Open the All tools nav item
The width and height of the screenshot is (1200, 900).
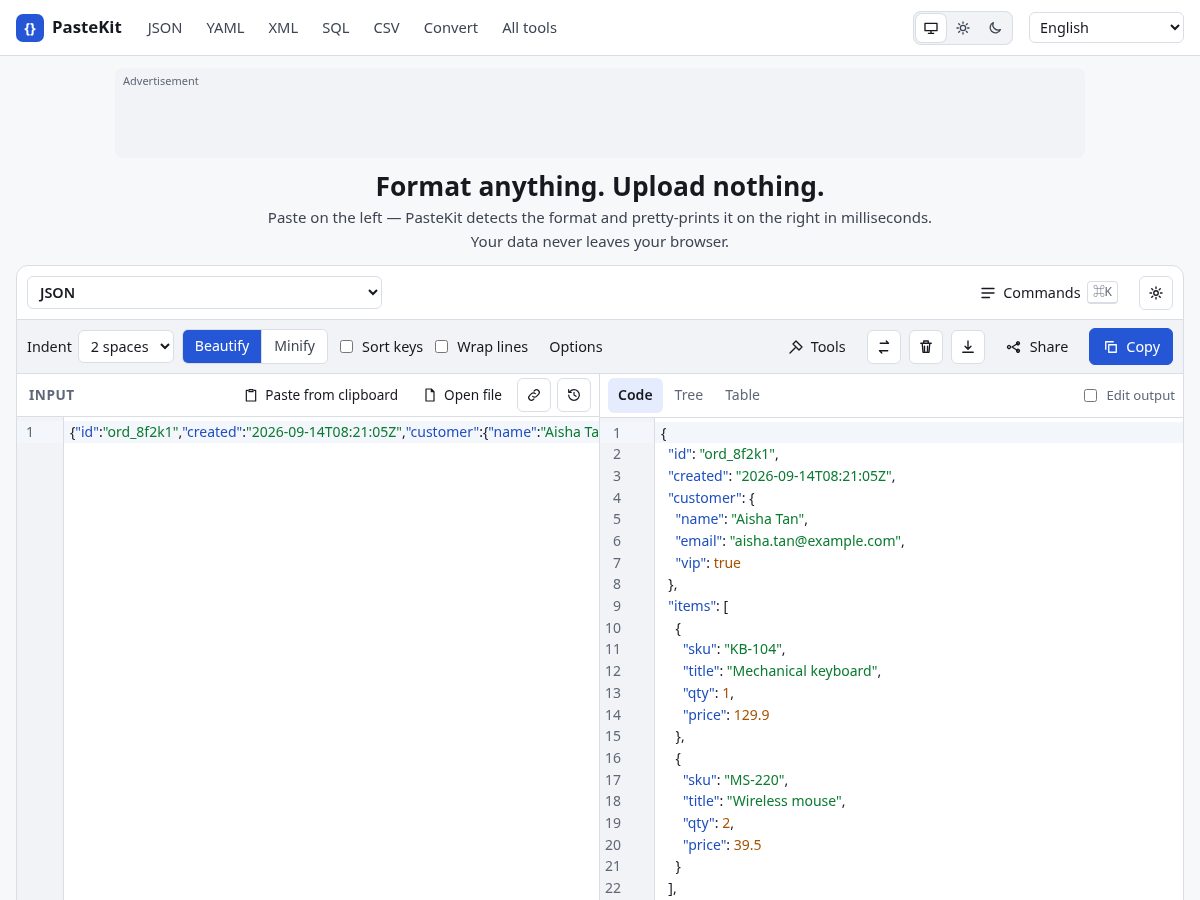click(529, 28)
